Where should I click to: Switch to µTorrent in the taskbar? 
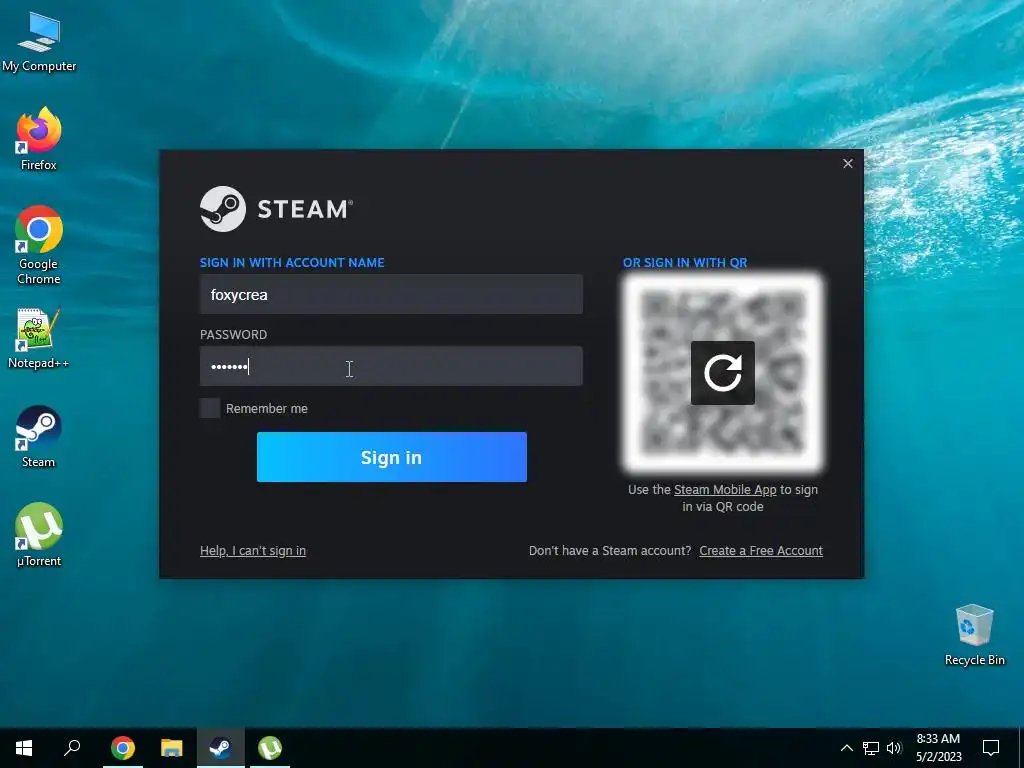click(270, 748)
